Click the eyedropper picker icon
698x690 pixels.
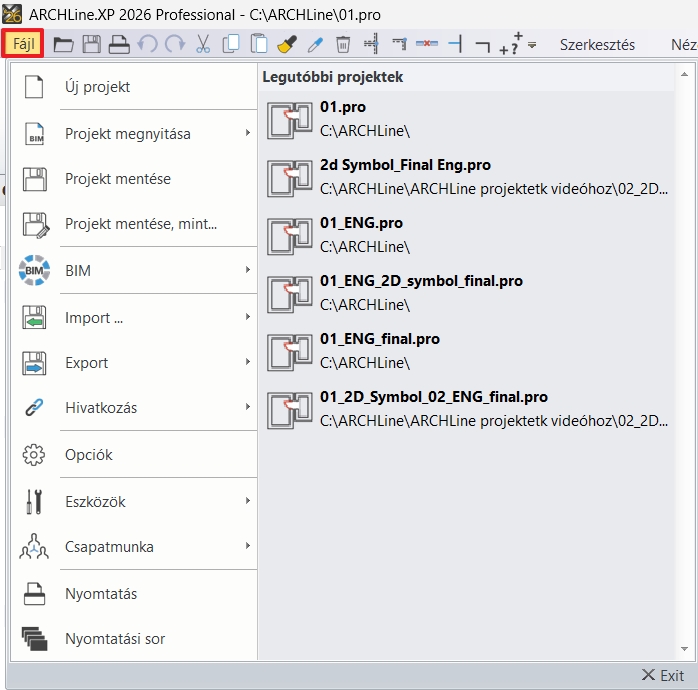(x=315, y=45)
